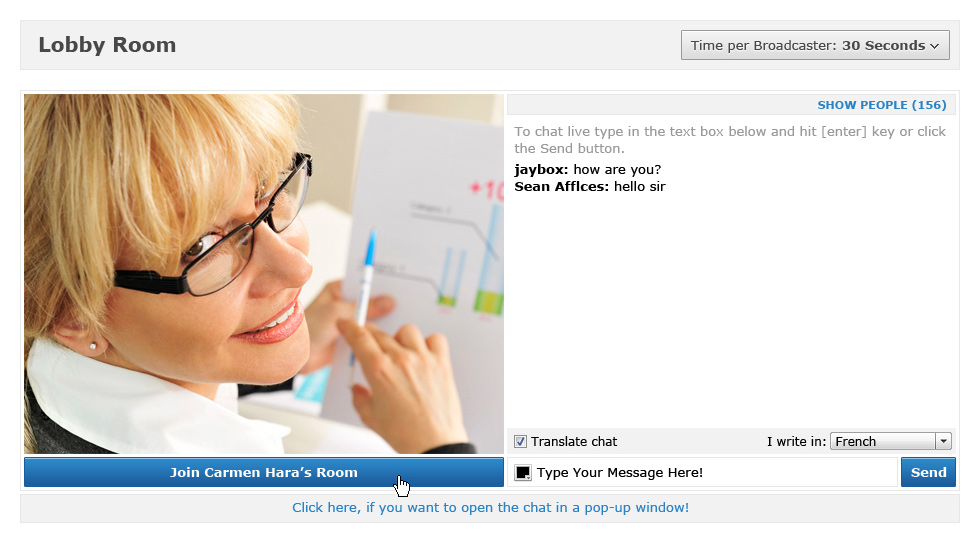Show the people list (156)
The image size is (980, 543).
[882, 105]
